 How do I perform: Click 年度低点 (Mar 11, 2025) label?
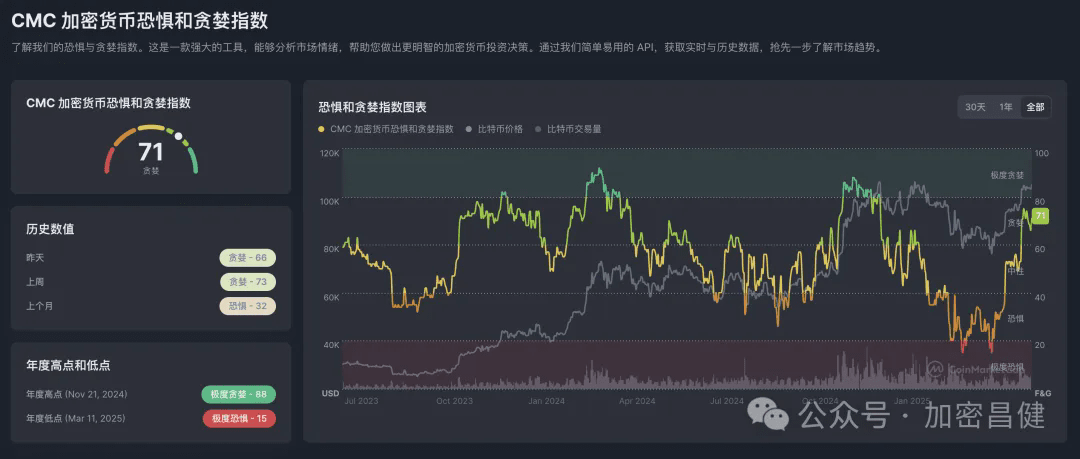pyautogui.click(x=76, y=418)
